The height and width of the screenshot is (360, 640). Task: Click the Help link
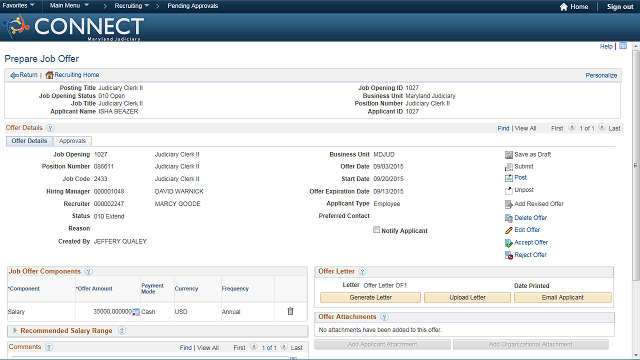[x=606, y=46]
